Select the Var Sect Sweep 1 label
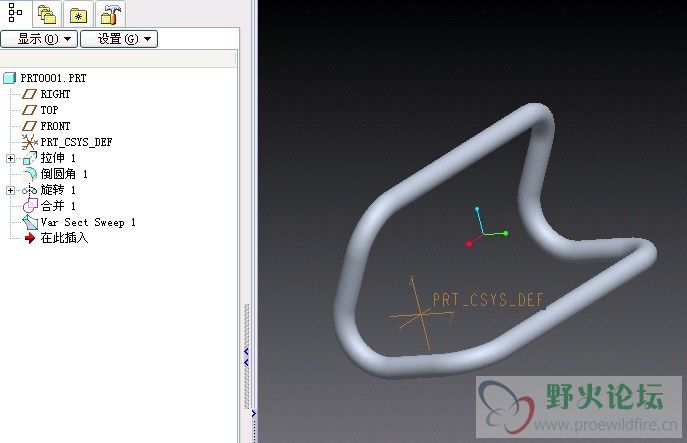This screenshot has height=443, width=687. 88,222
